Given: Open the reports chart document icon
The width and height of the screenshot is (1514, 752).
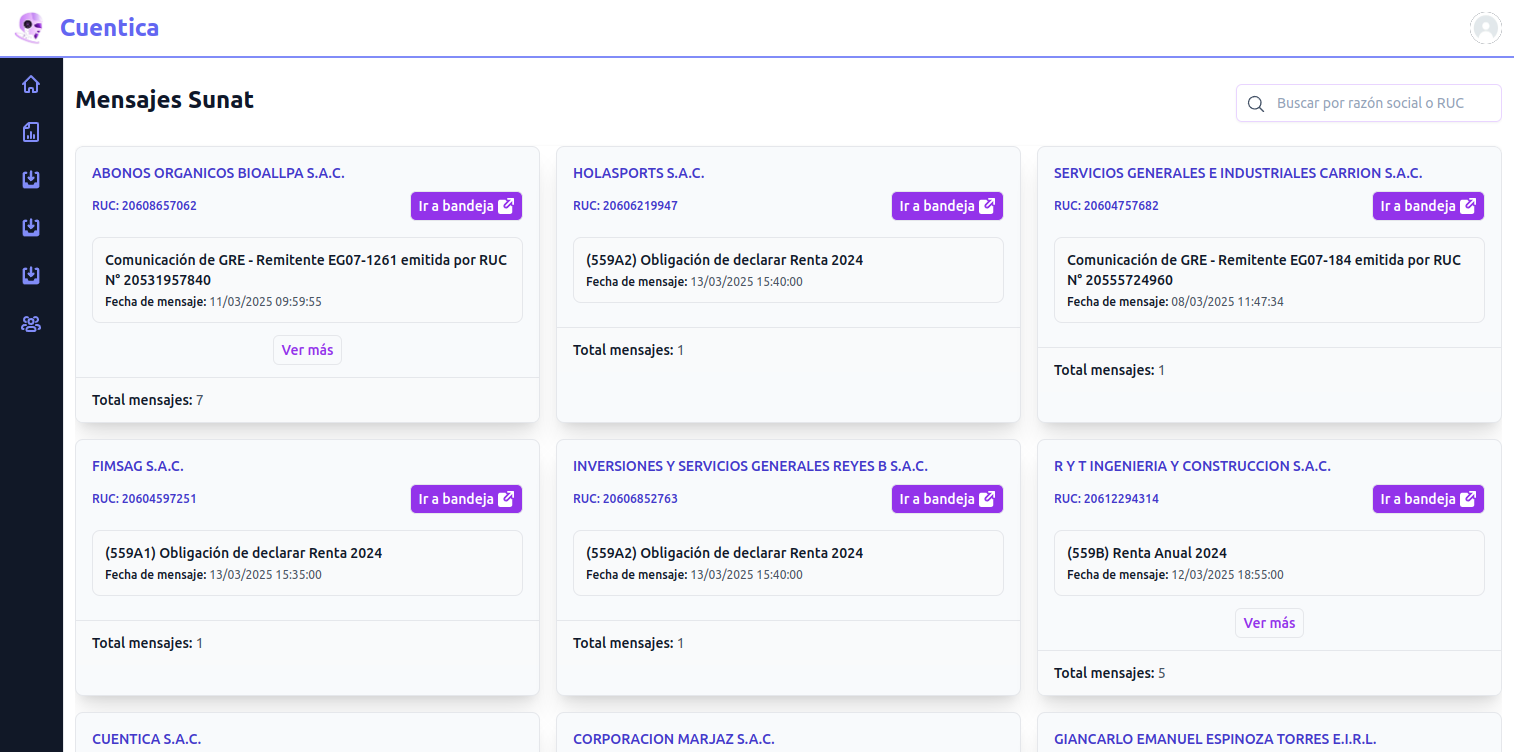Looking at the screenshot, I should pyautogui.click(x=31, y=132).
